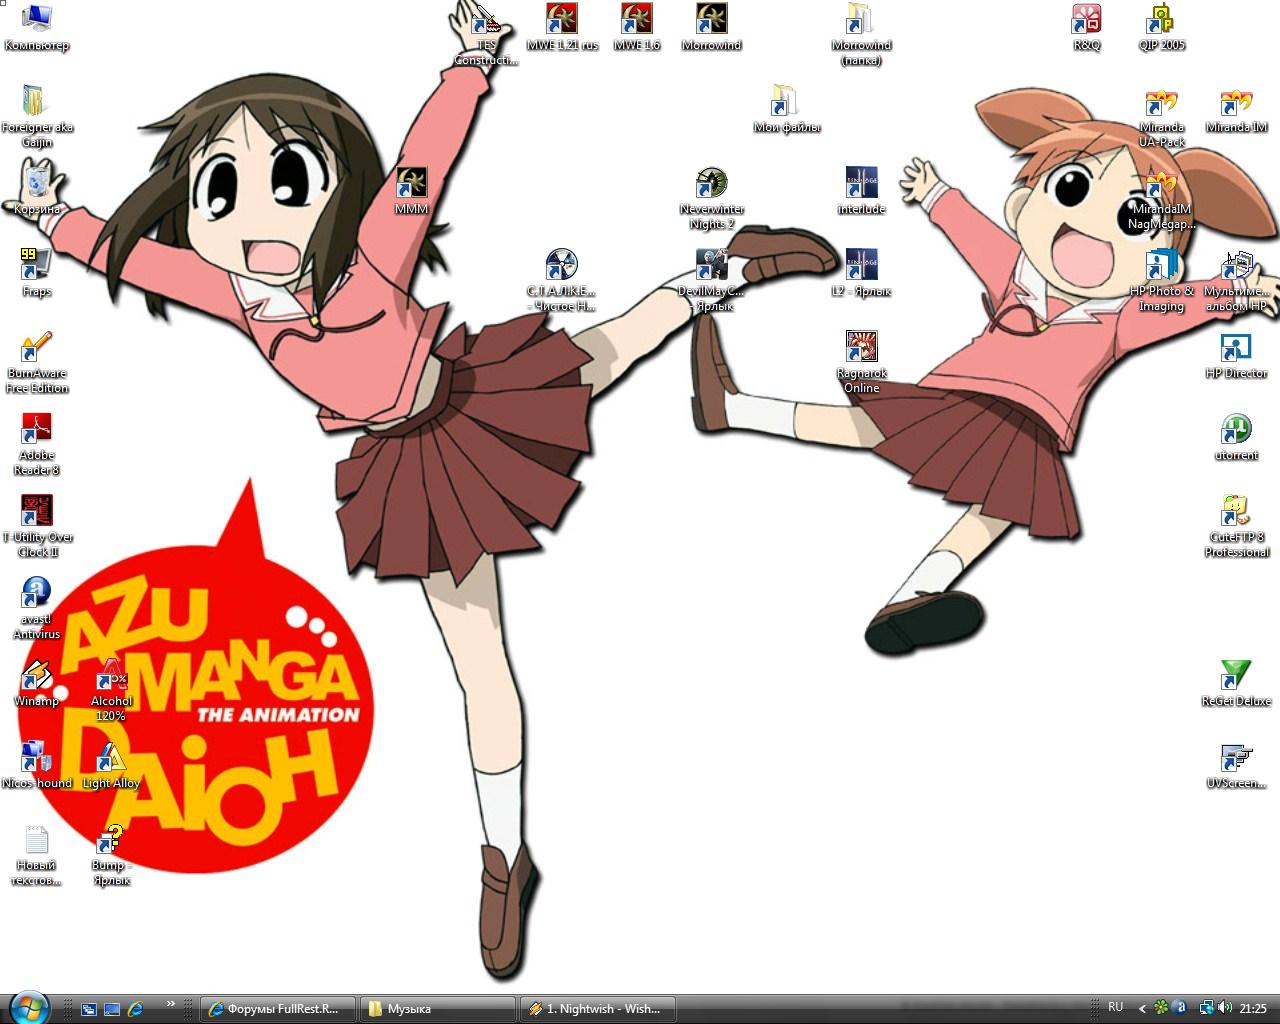Launch the MMM desktop shortcut
The height and width of the screenshot is (1024, 1280).
[411, 191]
